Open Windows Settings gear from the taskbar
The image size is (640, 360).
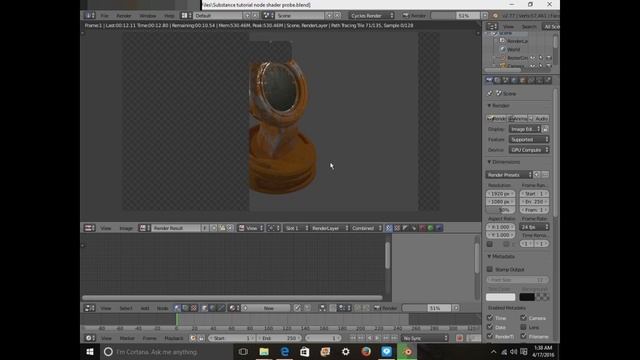(346, 351)
